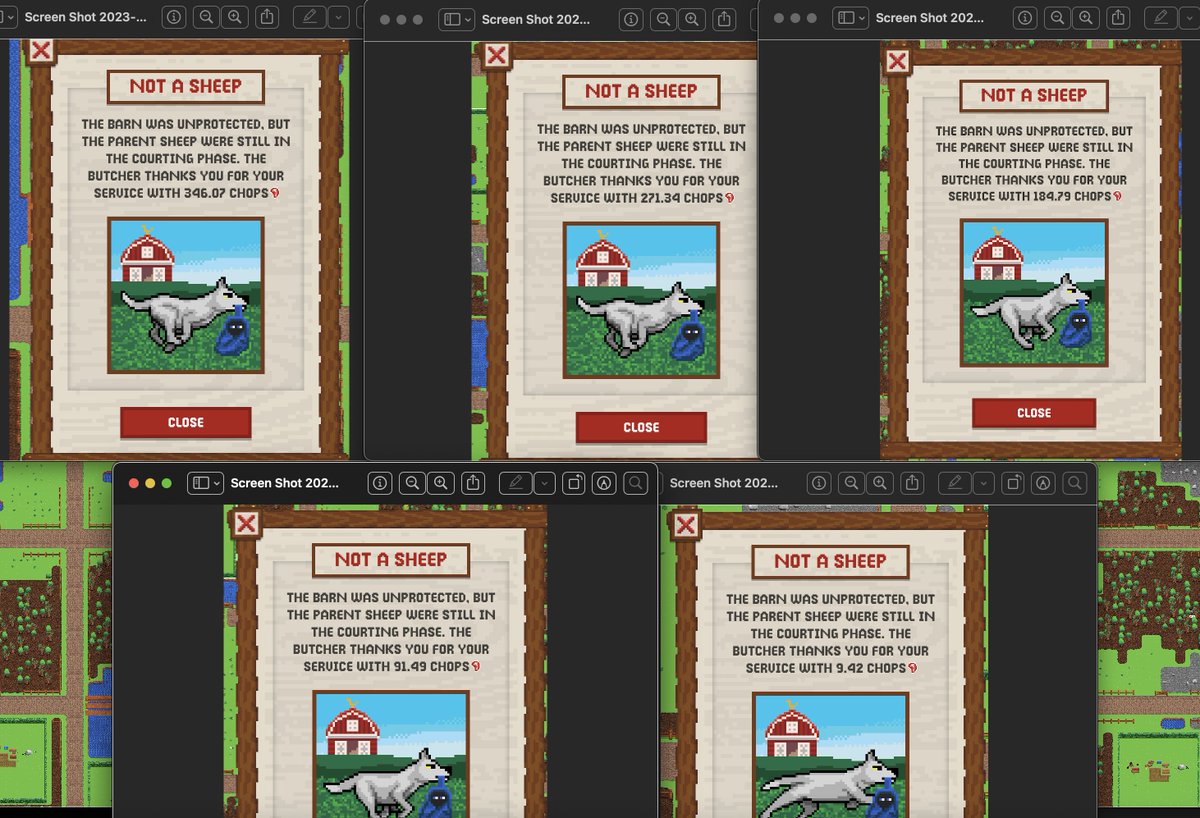This screenshot has width=1200, height=818.
Task: Click the red CLOSE button under the 346.07 CHOPS message
Action: [186, 422]
